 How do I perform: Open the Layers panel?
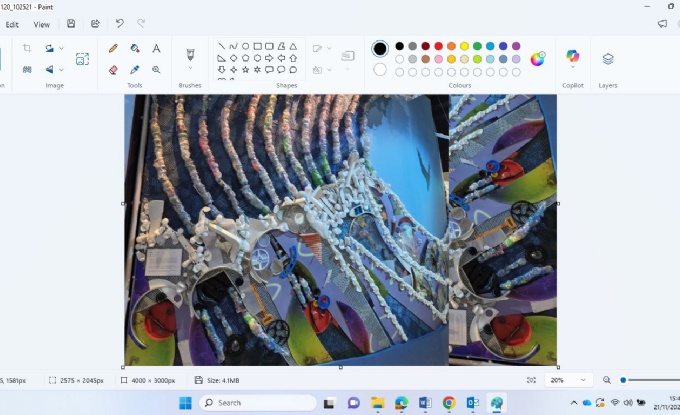(x=608, y=59)
